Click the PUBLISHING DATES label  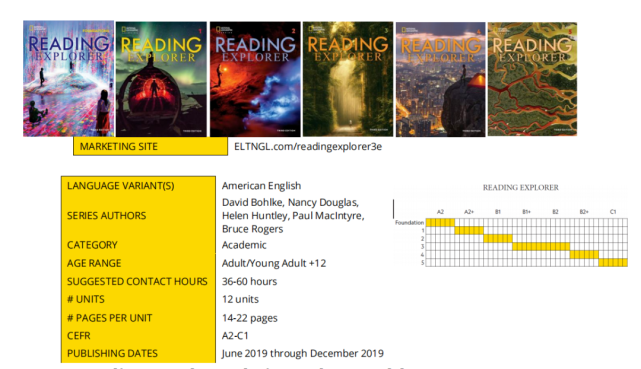(112, 353)
